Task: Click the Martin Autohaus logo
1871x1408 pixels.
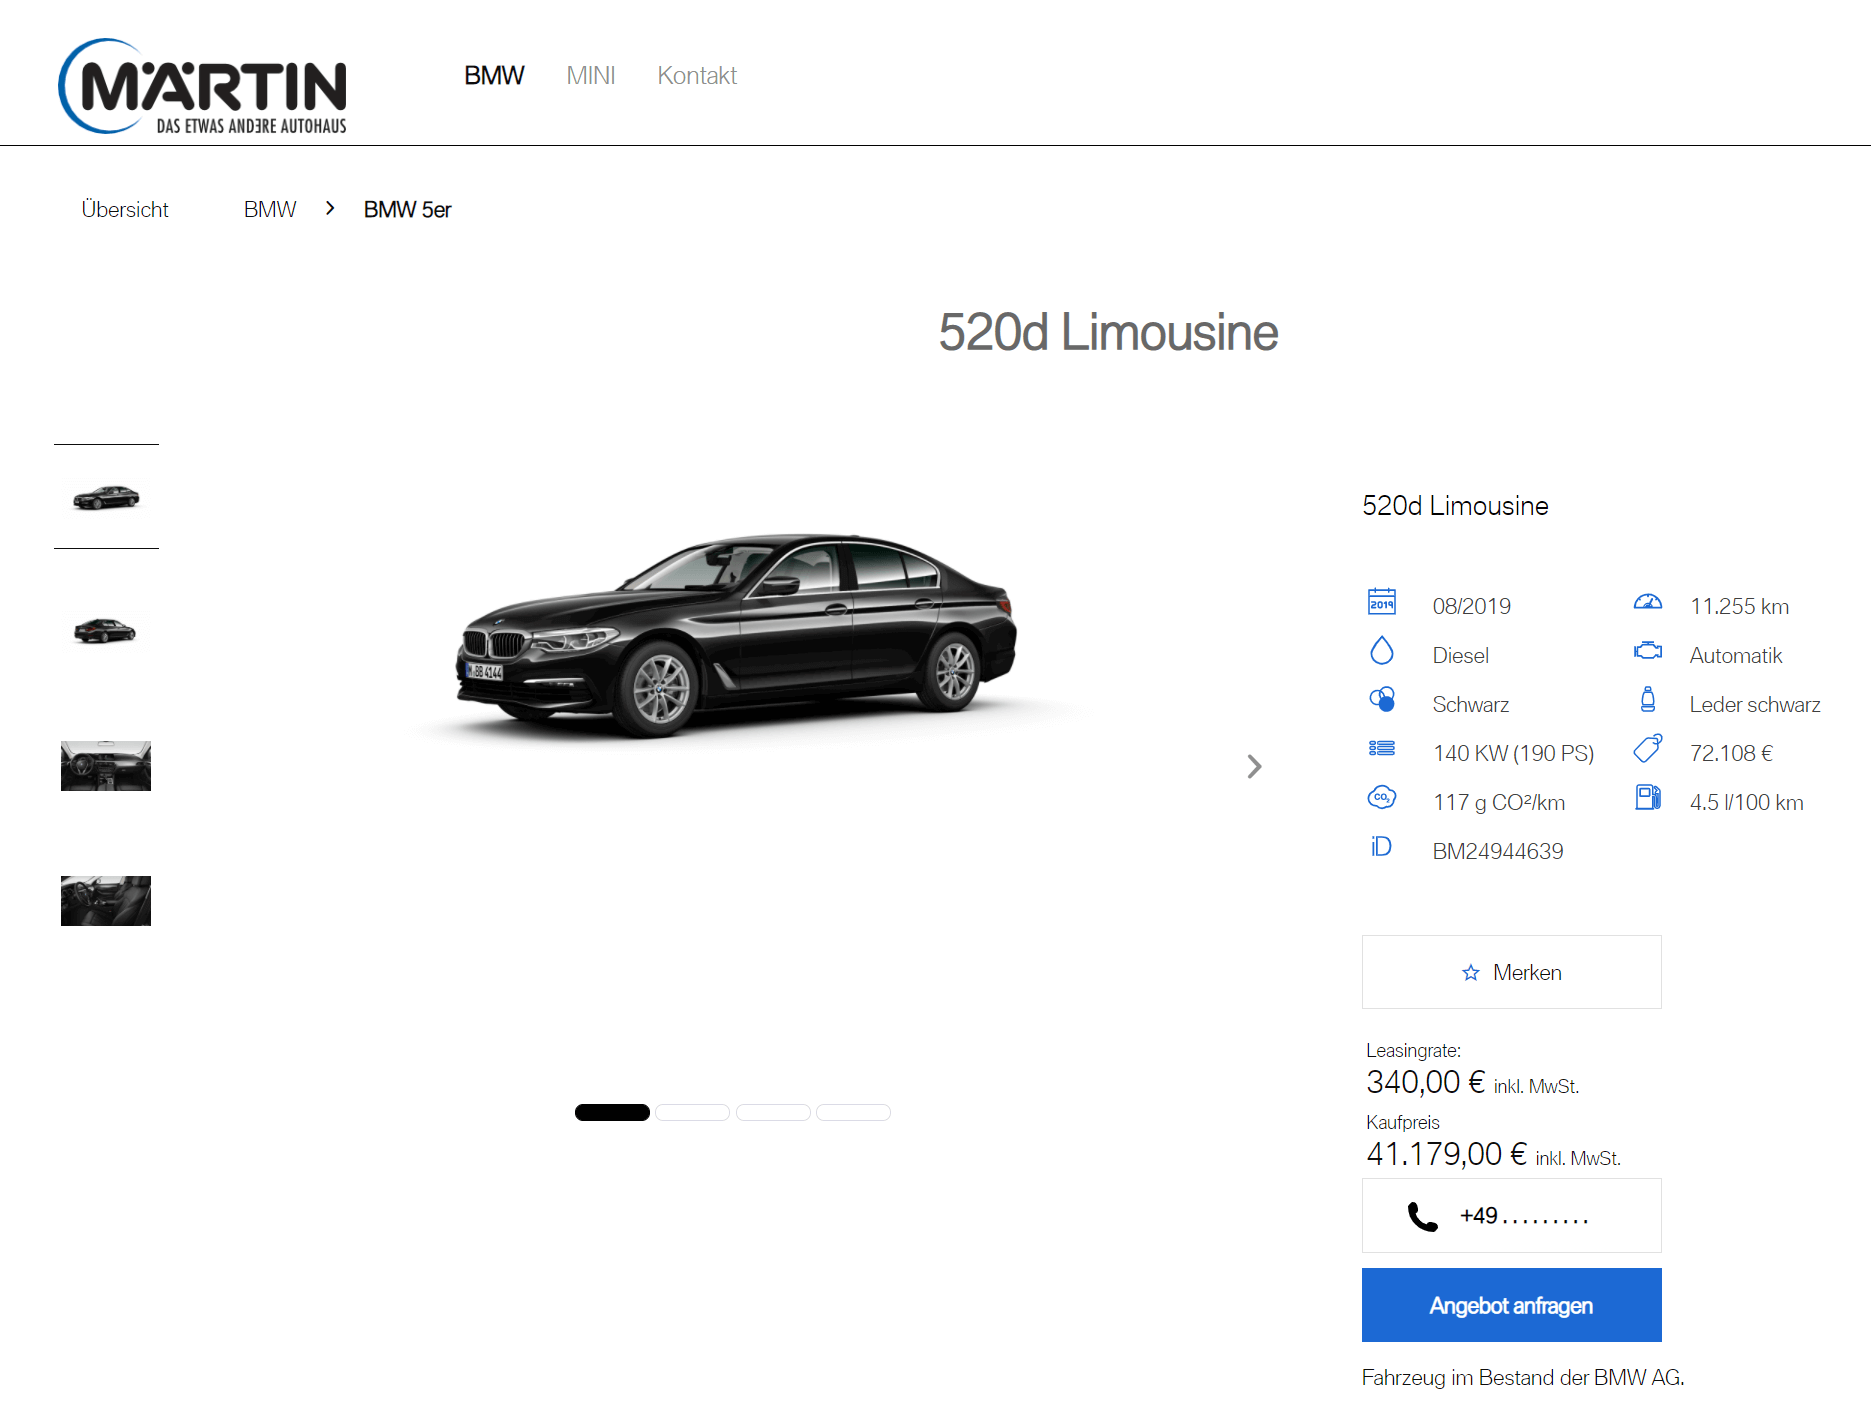Action: click(203, 86)
